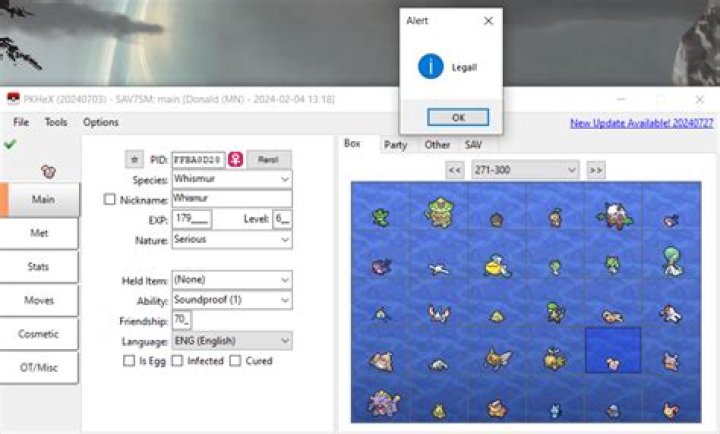Screen dimensions: 720x434
Task: Check the Infected checkbox
Action: (x=178, y=361)
